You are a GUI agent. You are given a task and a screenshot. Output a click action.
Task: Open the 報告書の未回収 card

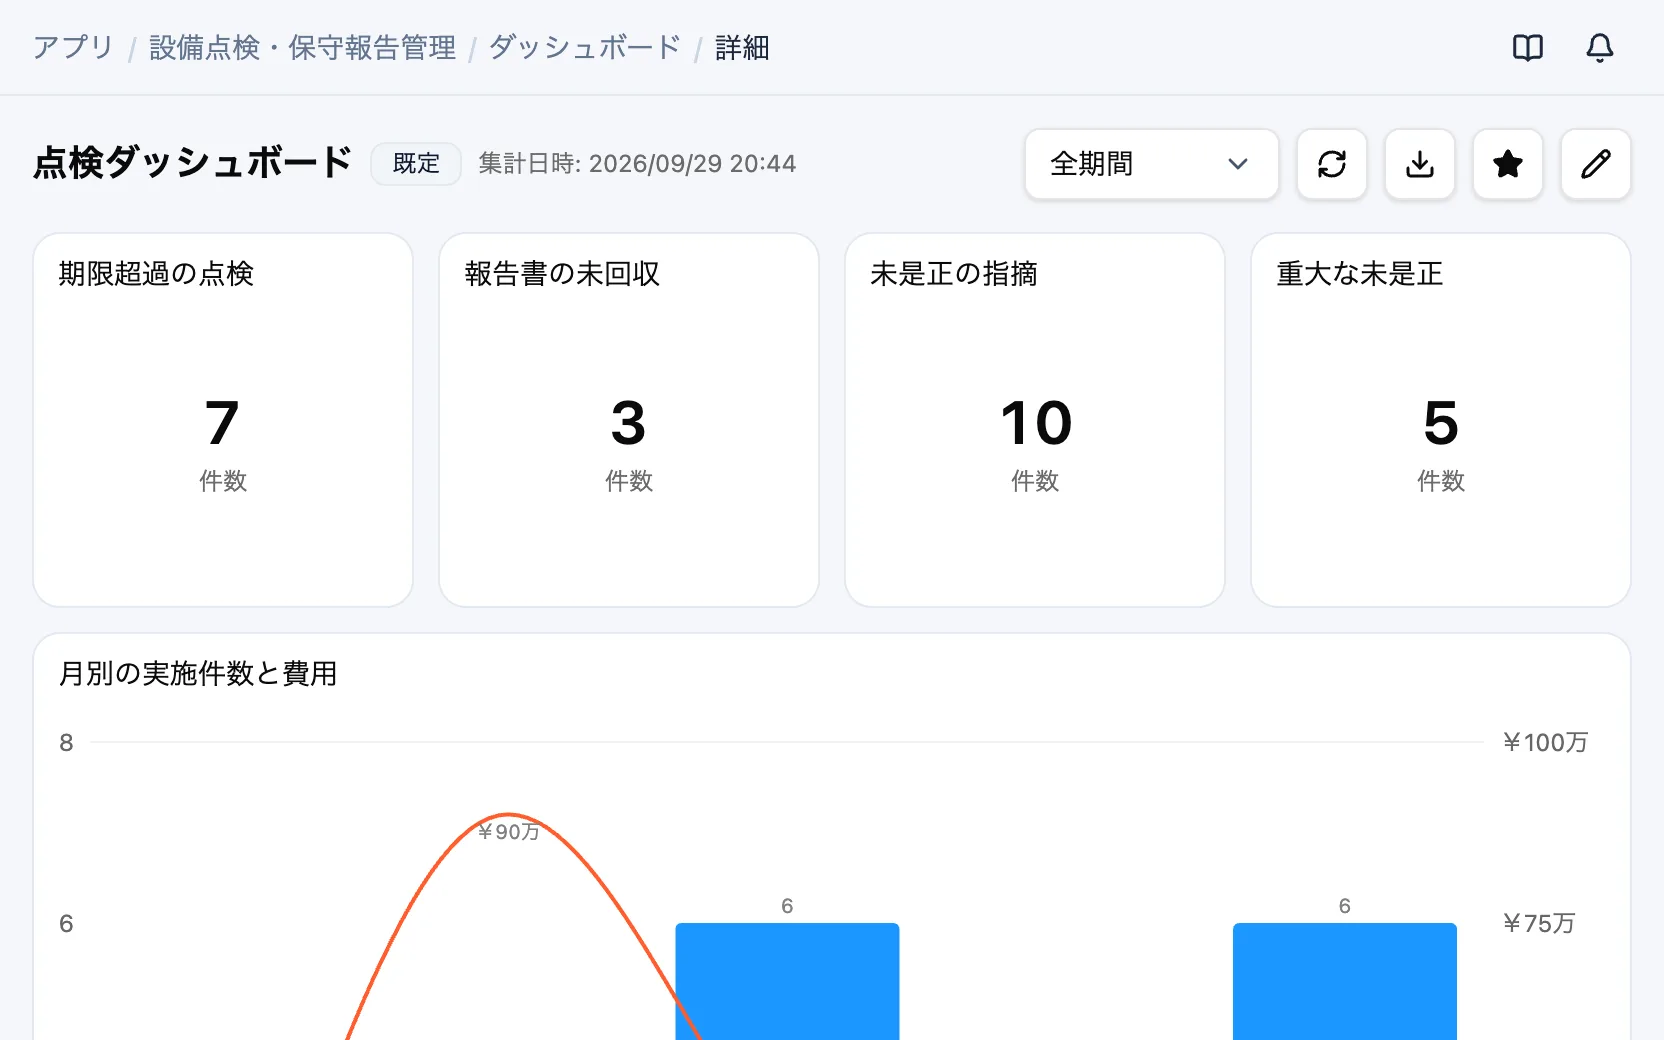pyautogui.click(x=629, y=420)
